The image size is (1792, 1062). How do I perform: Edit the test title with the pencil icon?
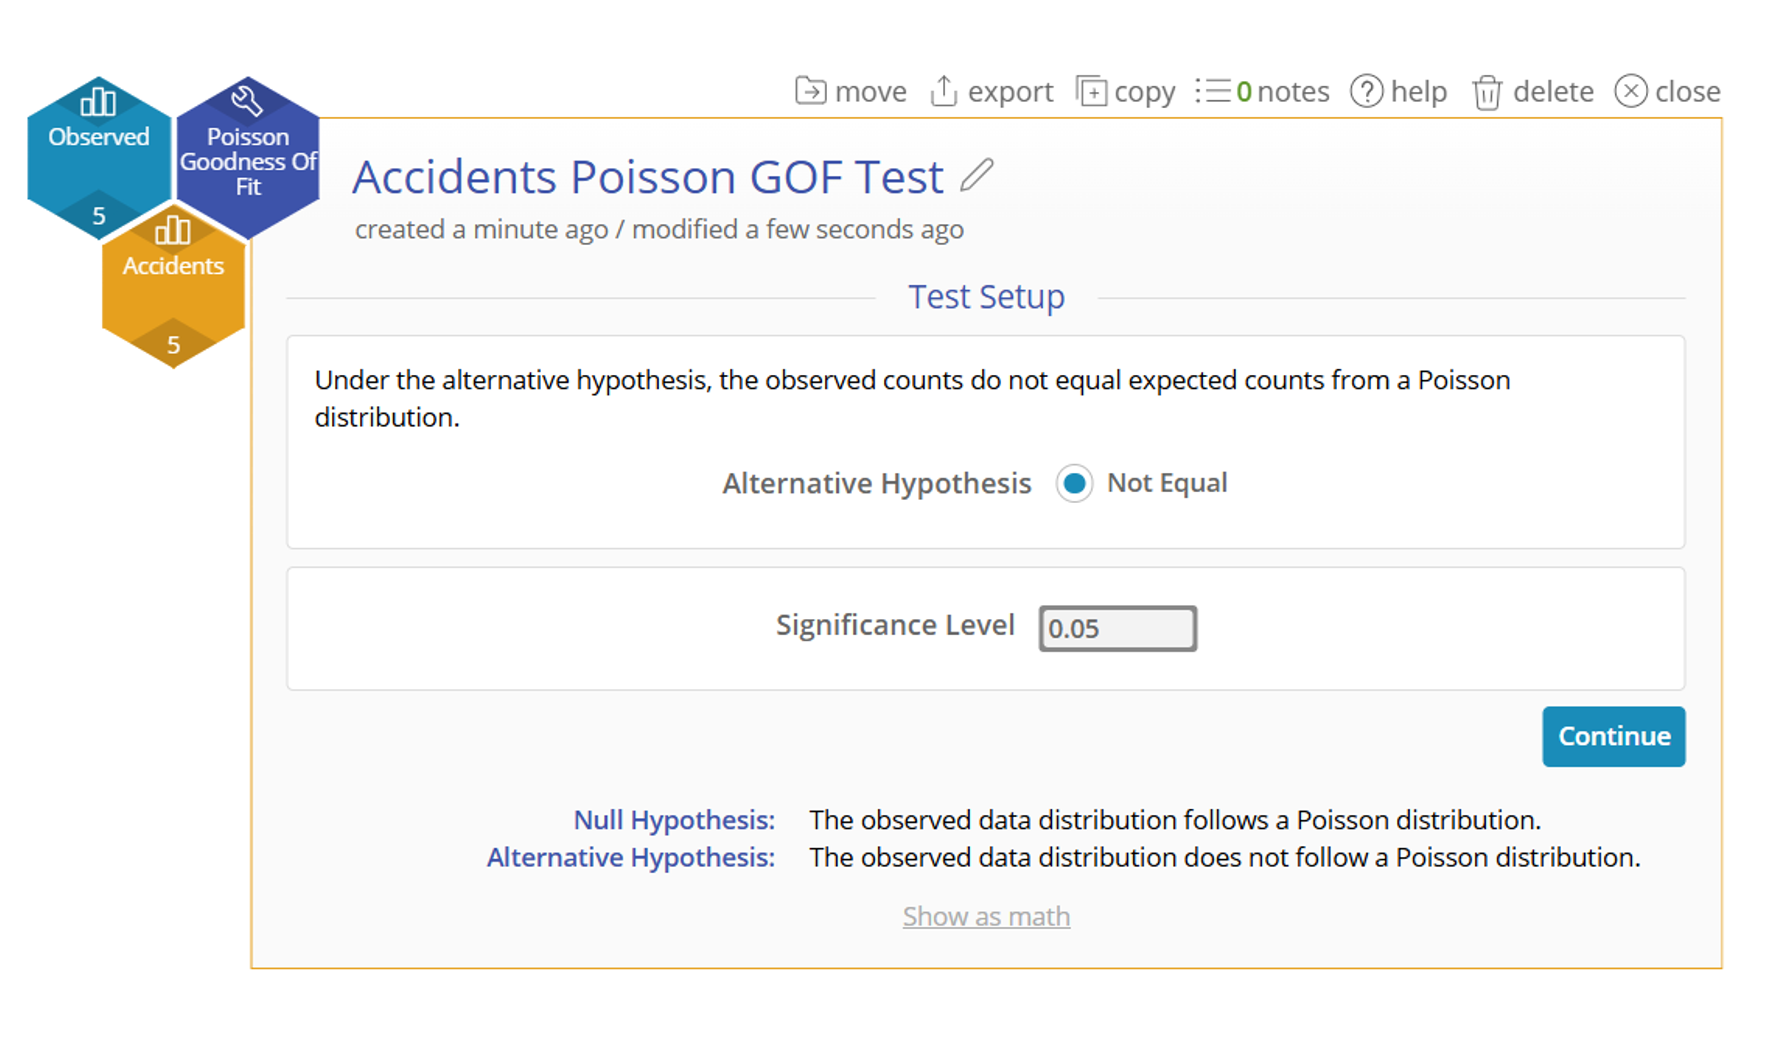(x=977, y=177)
